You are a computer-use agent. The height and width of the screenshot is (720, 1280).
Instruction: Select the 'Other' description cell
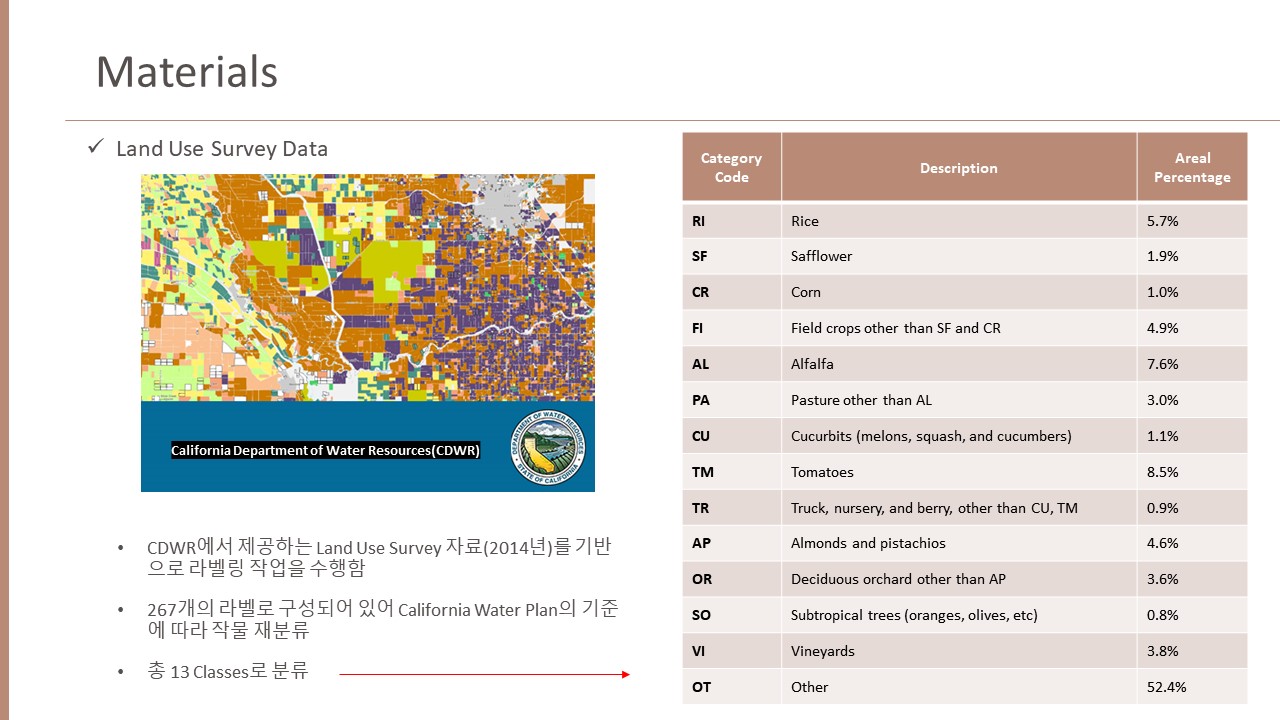[959, 687]
